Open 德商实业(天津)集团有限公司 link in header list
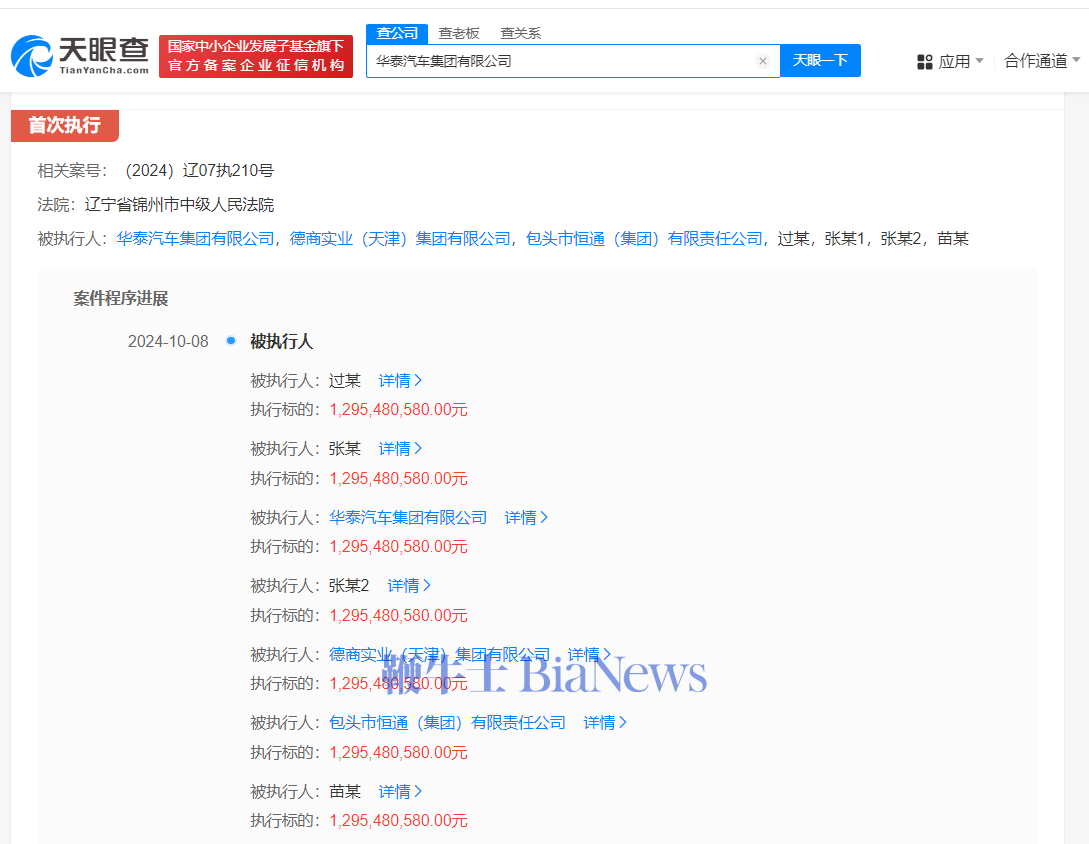Screen dimensions: 1089x844 click(x=400, y=239)
